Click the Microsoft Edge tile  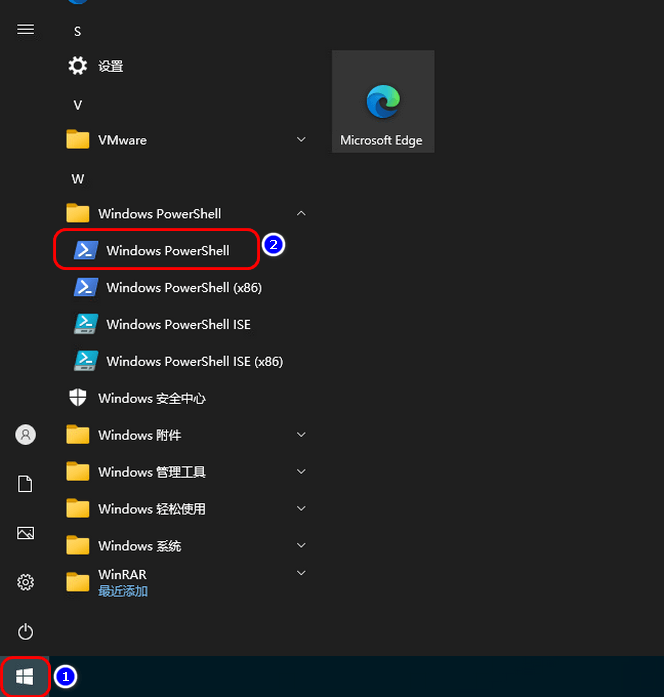382,102
